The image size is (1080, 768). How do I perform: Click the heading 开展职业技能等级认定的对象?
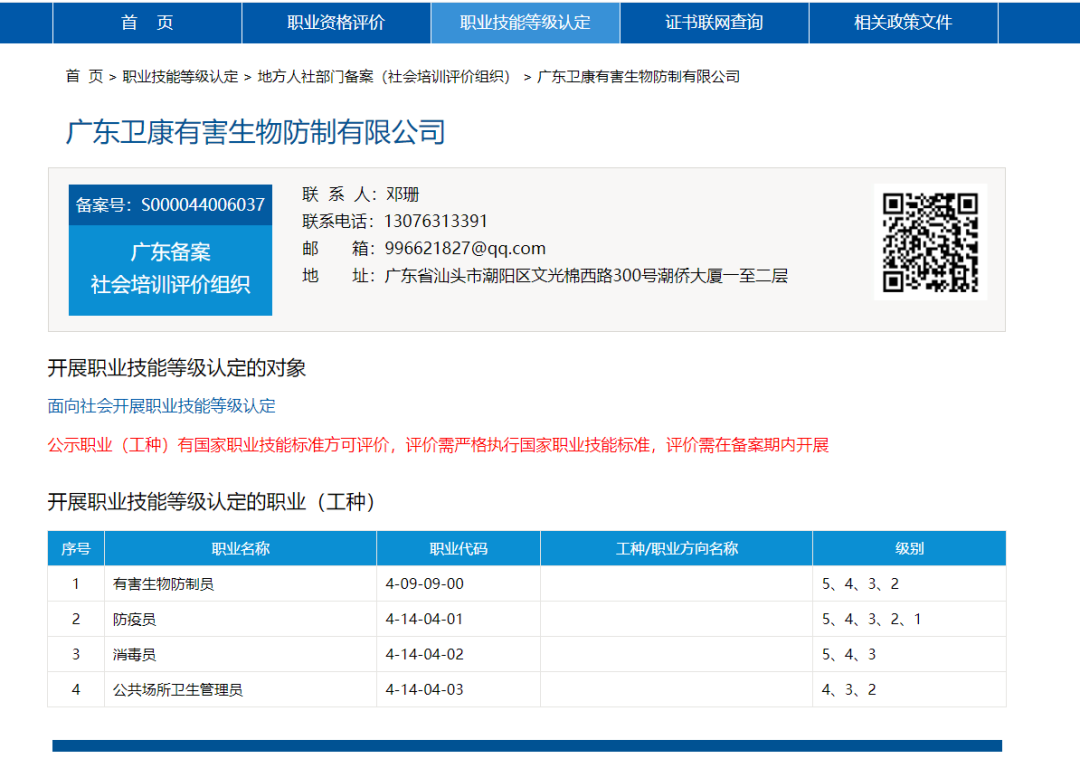coord(176,368)
